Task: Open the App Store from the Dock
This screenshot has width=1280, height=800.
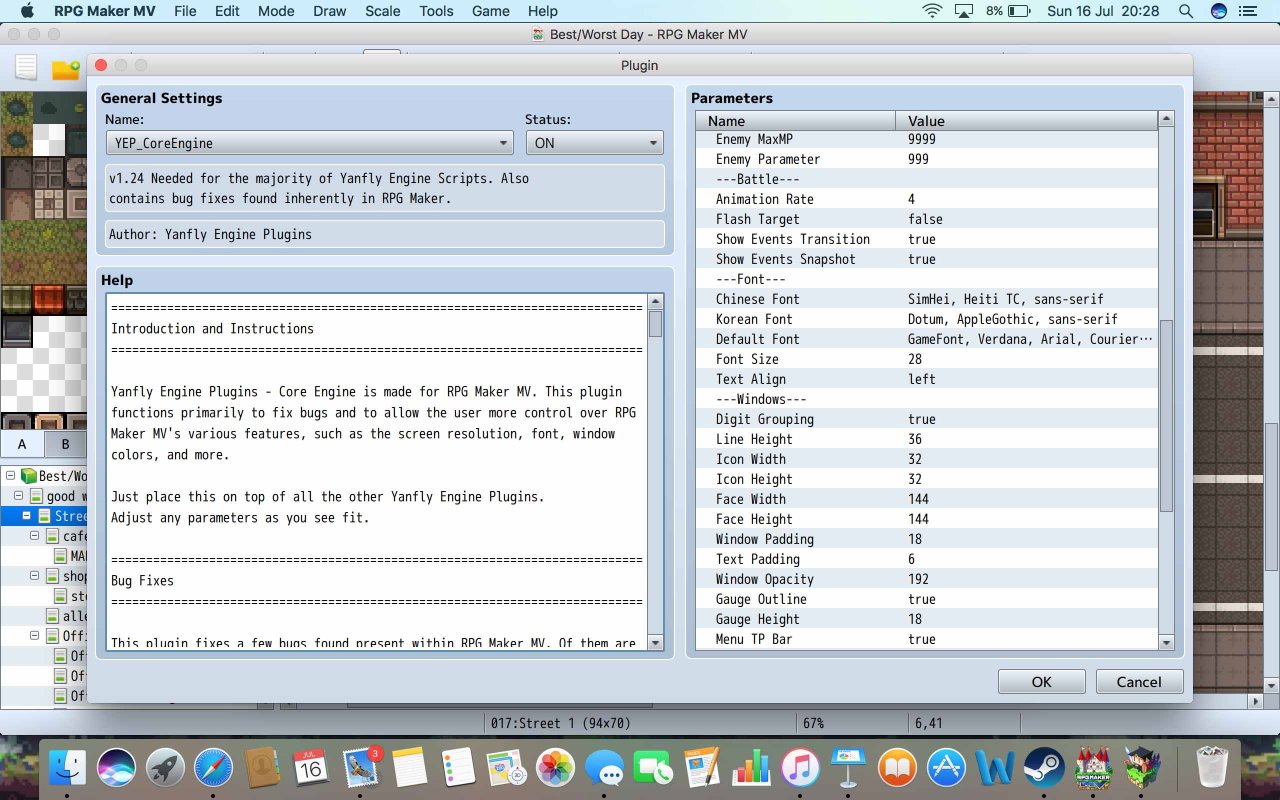Action: click(946, 767)
